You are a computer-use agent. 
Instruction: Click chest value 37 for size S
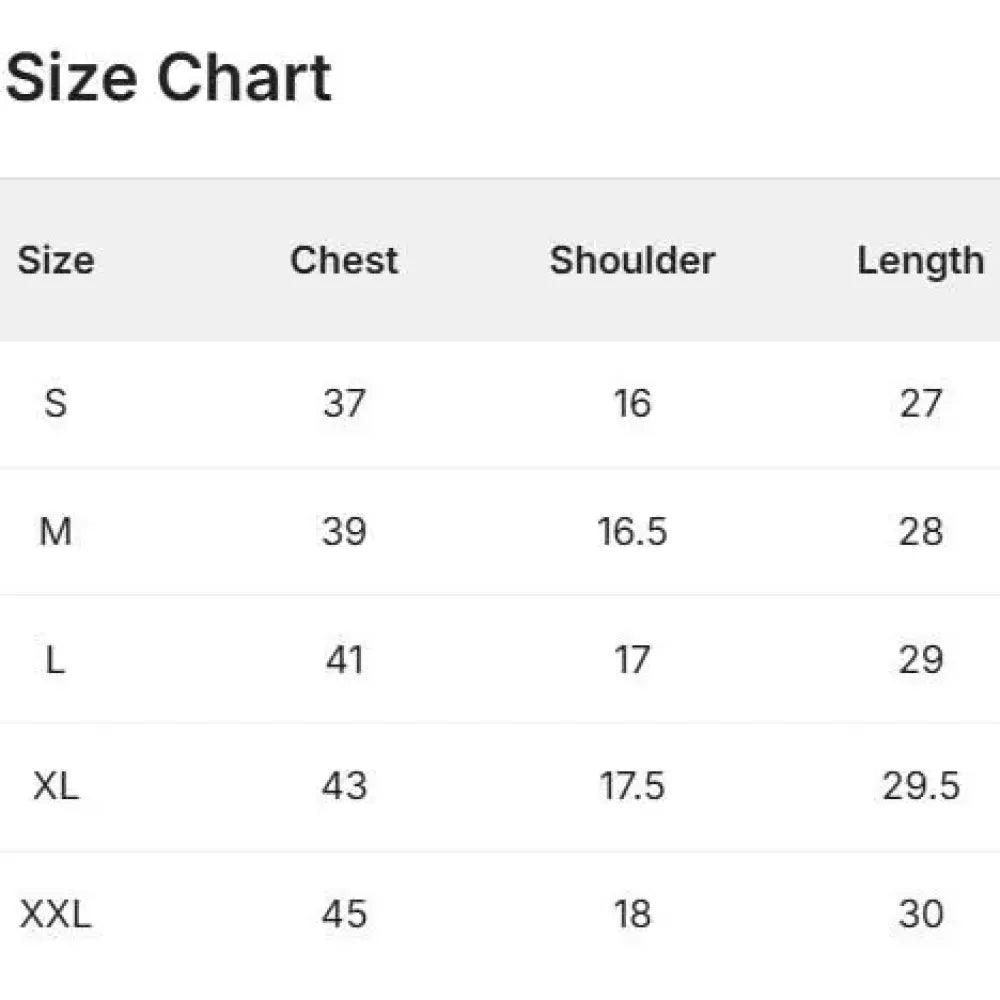tap(344, 403)
